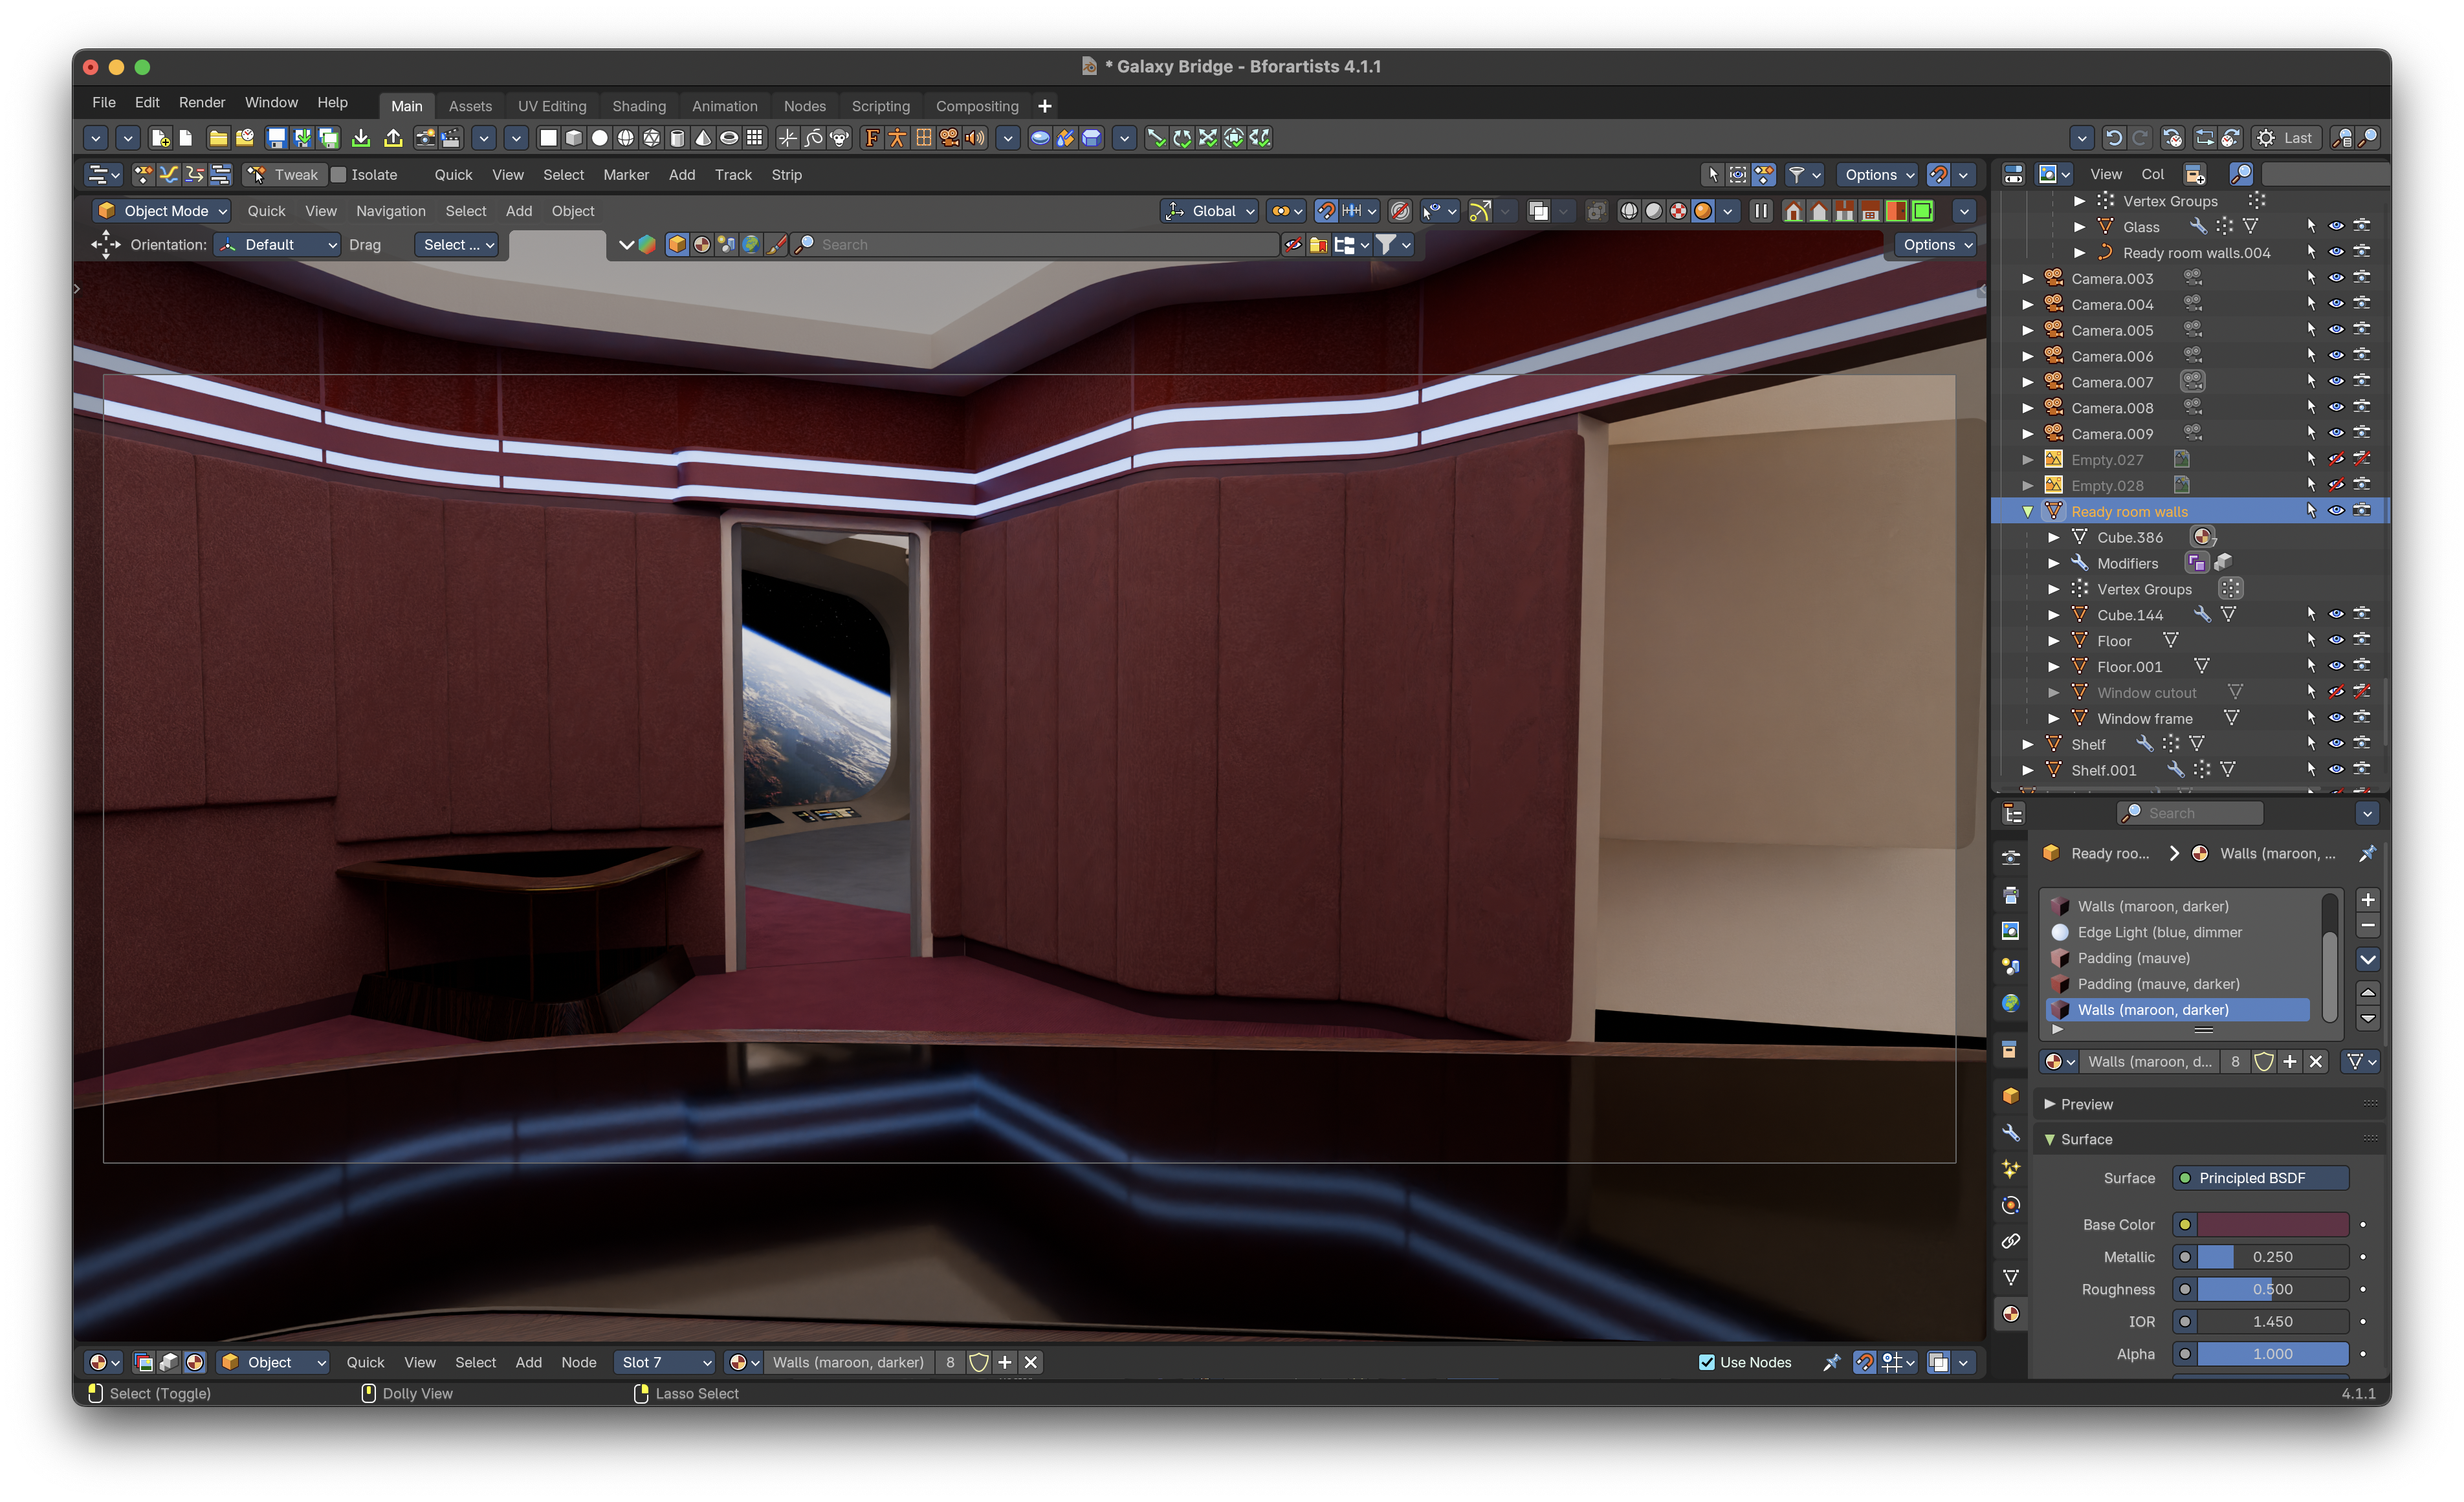Add an armature using the figure icon
Viewport: 2464px width, 1502px height.
click(898, 138)
